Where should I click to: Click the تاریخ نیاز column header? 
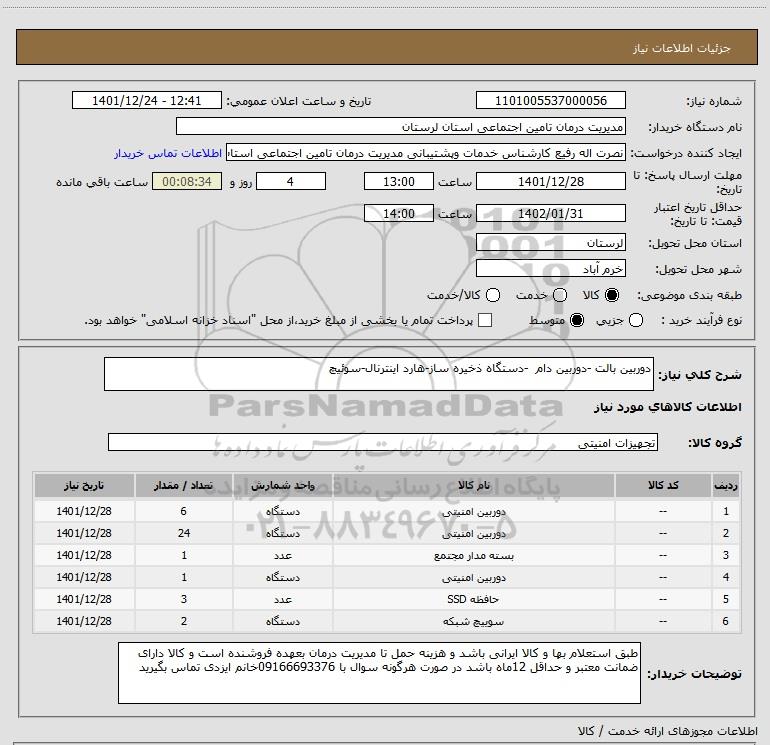coord(84,485)
